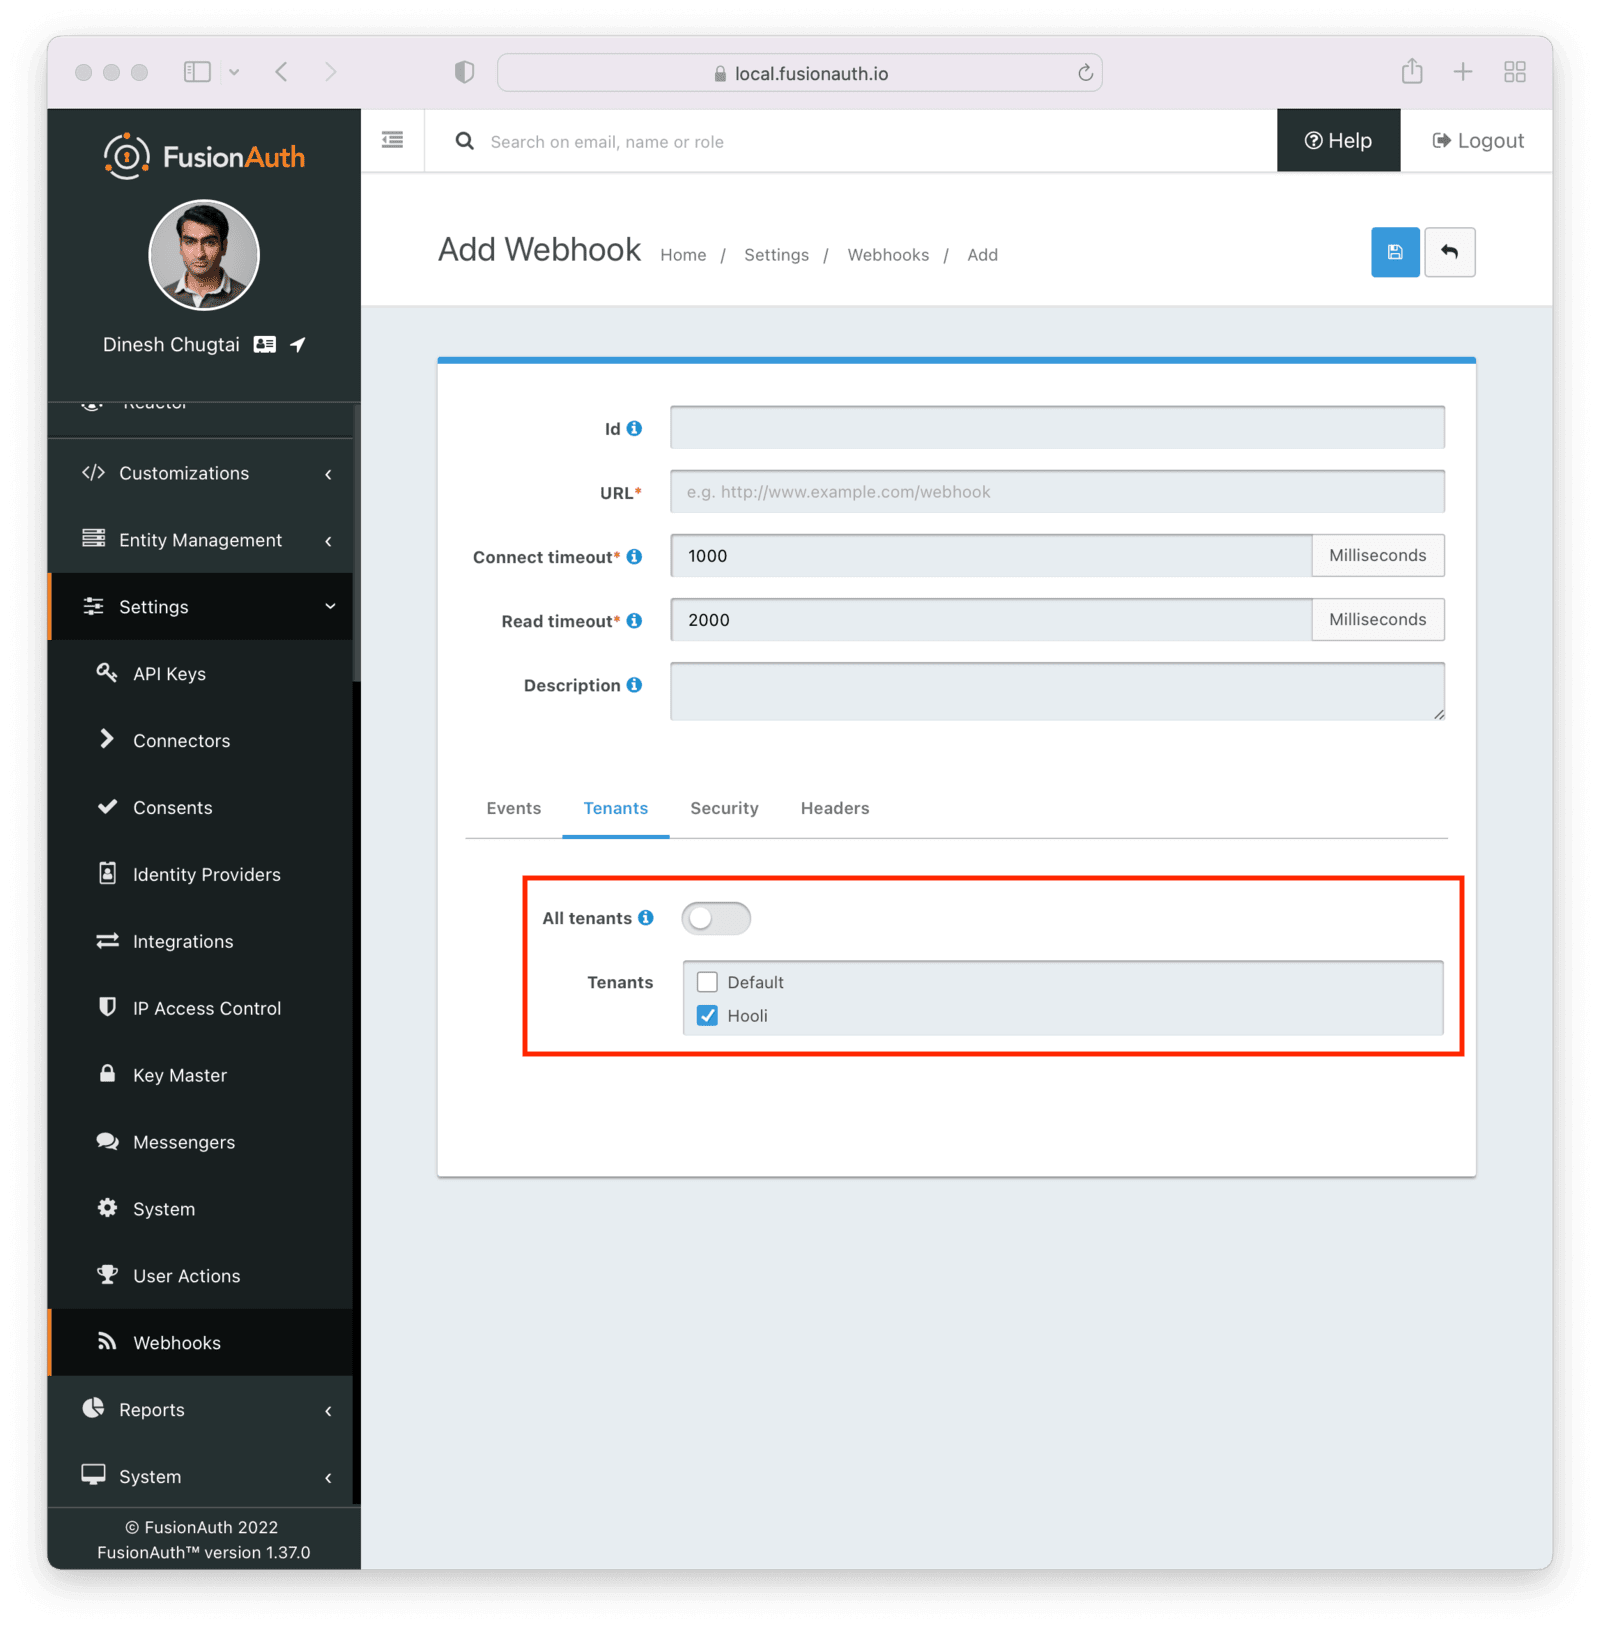Expand the Entity Management menu chevron

coord(328,541)
